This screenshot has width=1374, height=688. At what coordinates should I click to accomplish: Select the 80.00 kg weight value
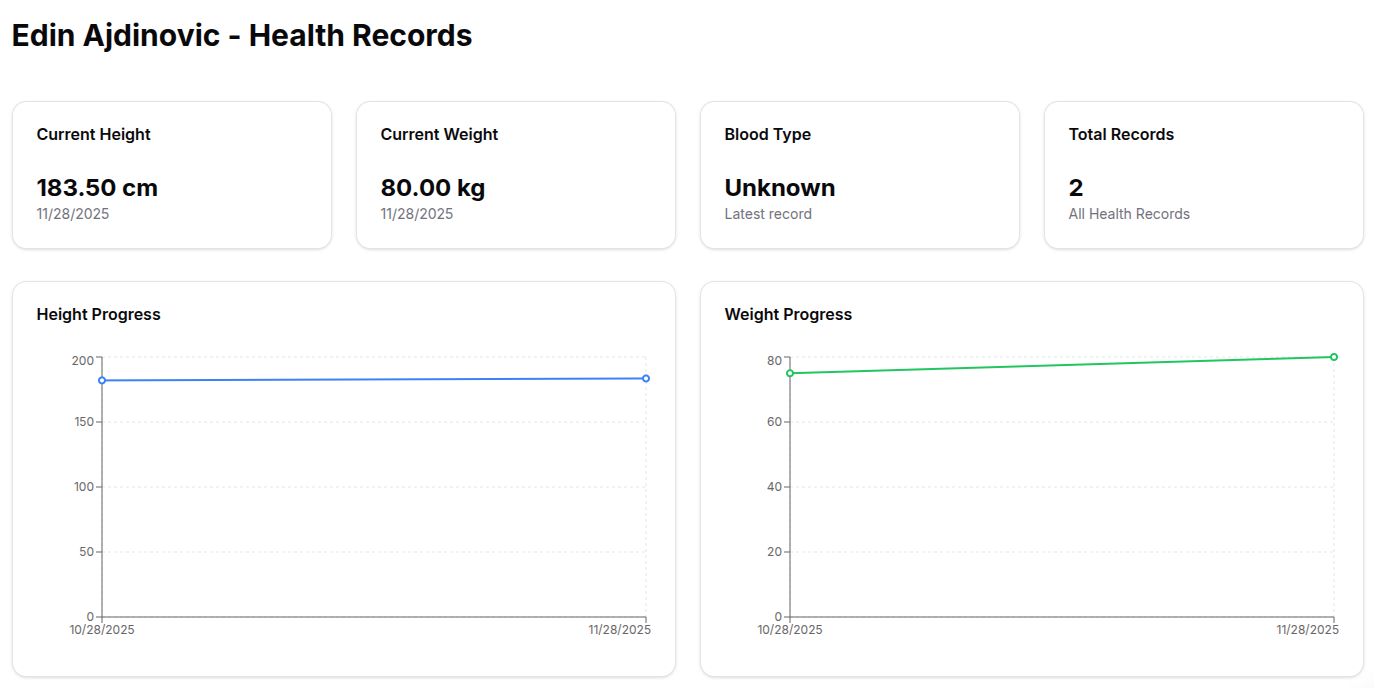click(433, 188)
